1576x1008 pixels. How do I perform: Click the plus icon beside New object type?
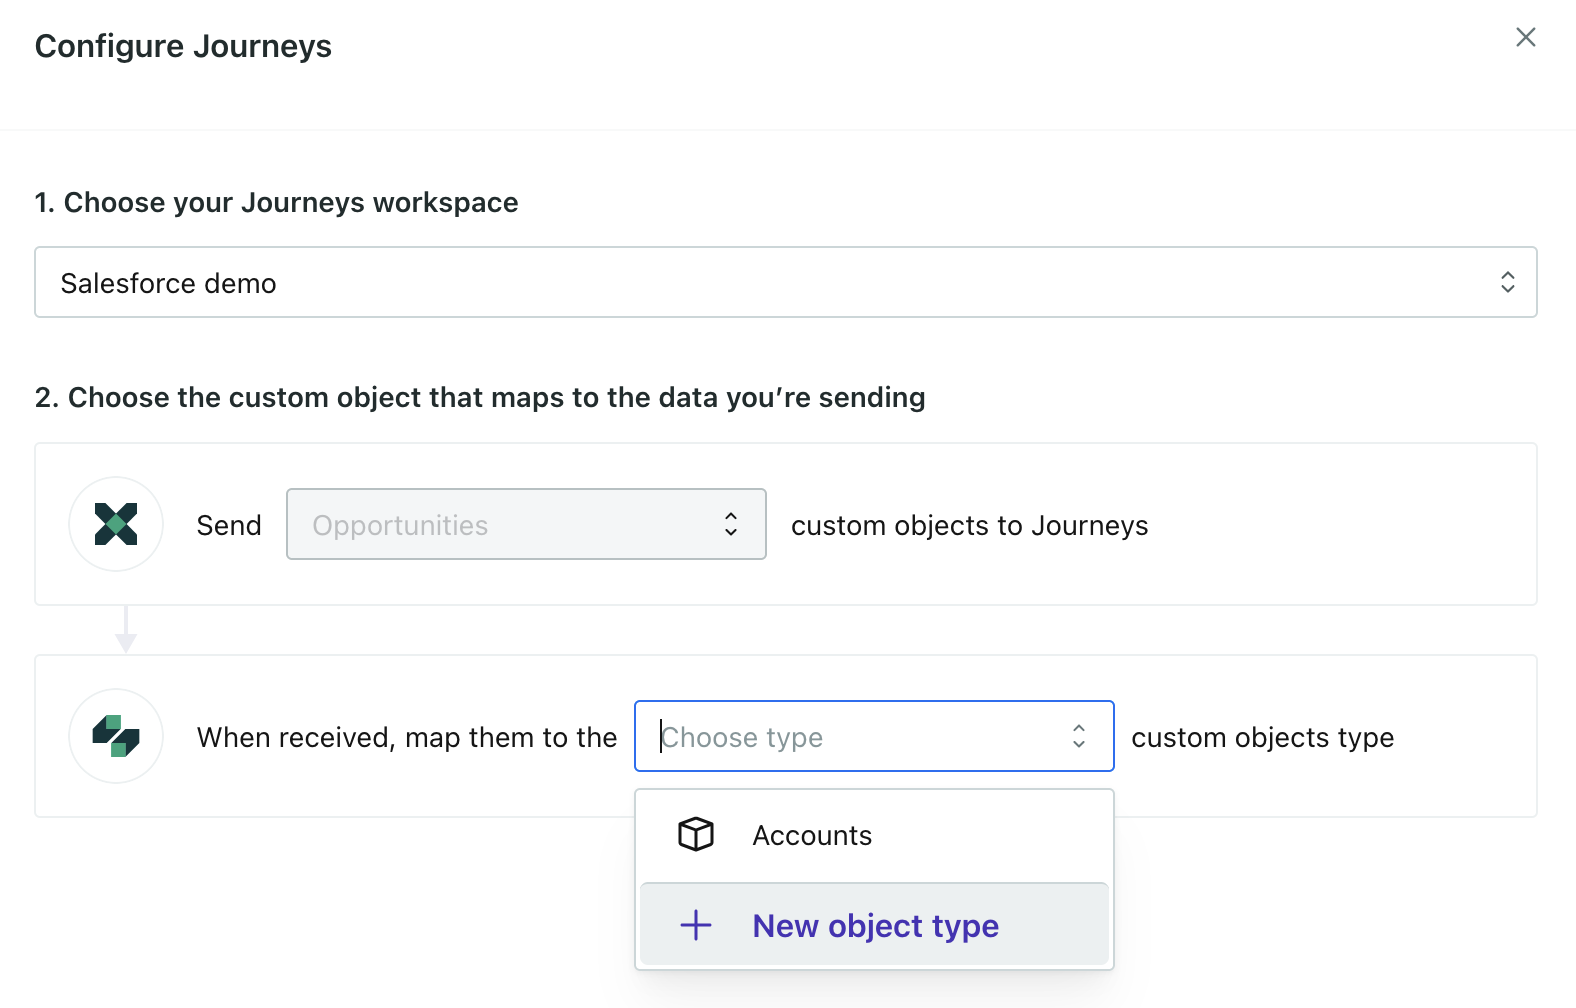tap(696, 925)
